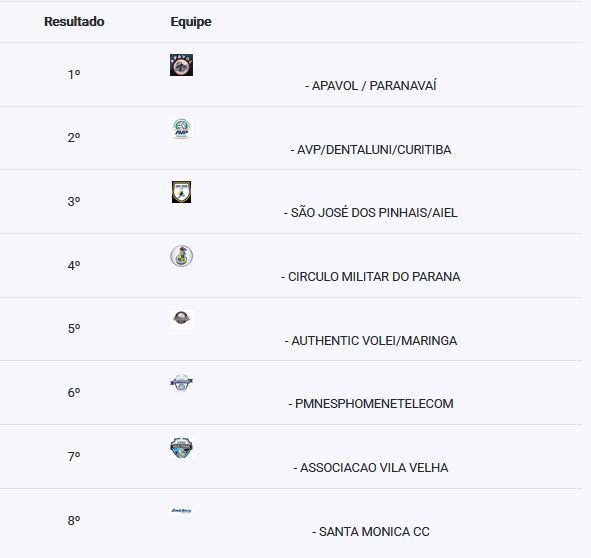Open SÃO JOSÉ DOS PINHAIS/AIEL team entry
Screen dimensions: 591x558
[371, 213]
